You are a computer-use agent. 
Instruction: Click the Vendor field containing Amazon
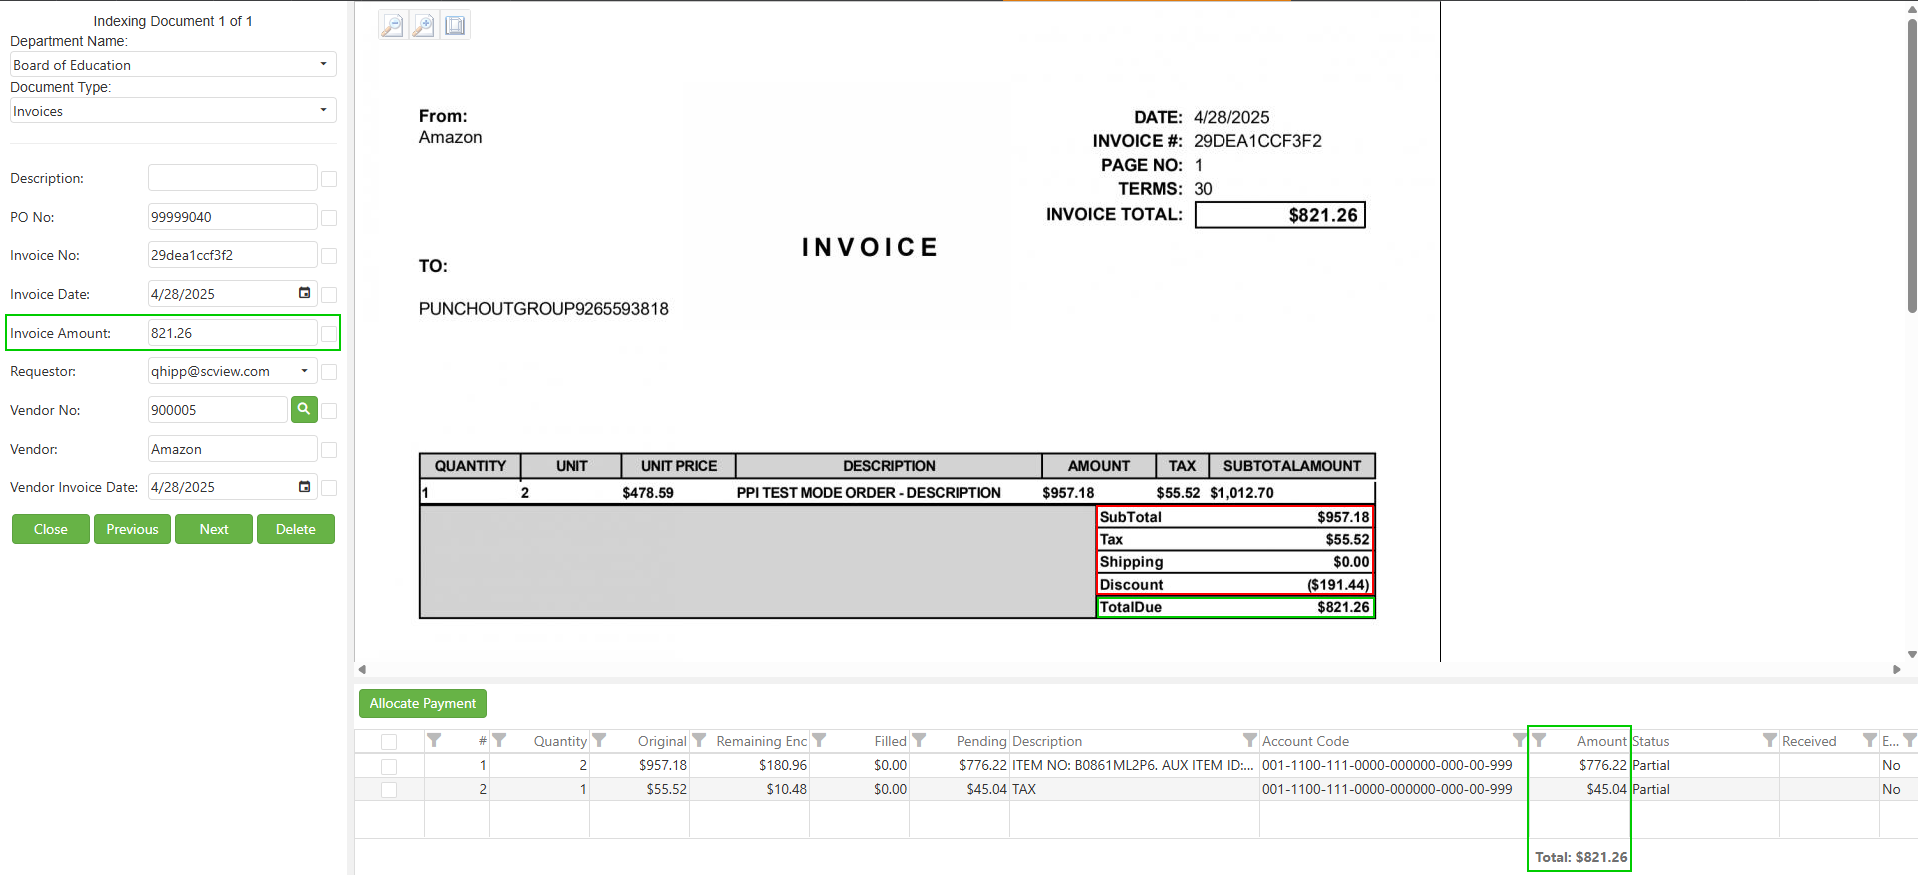(x=233, y=449)
